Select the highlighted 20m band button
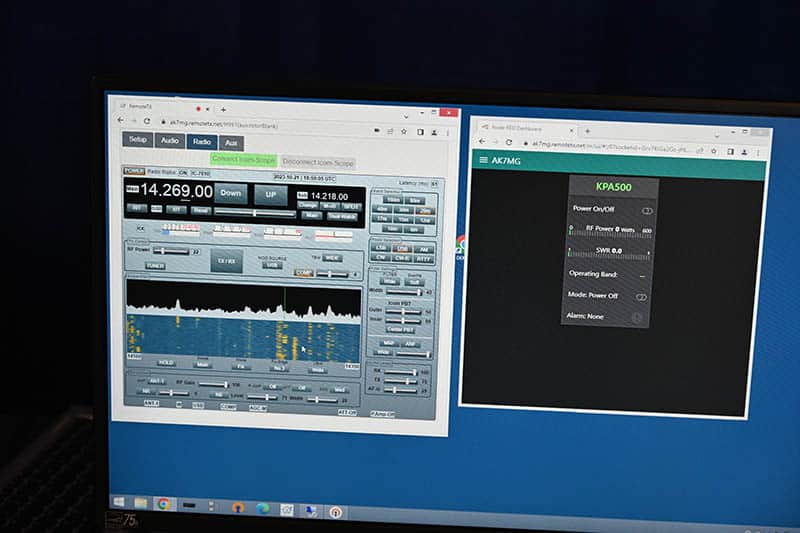This screenshot has height=533, width=800. coord(424,211)
